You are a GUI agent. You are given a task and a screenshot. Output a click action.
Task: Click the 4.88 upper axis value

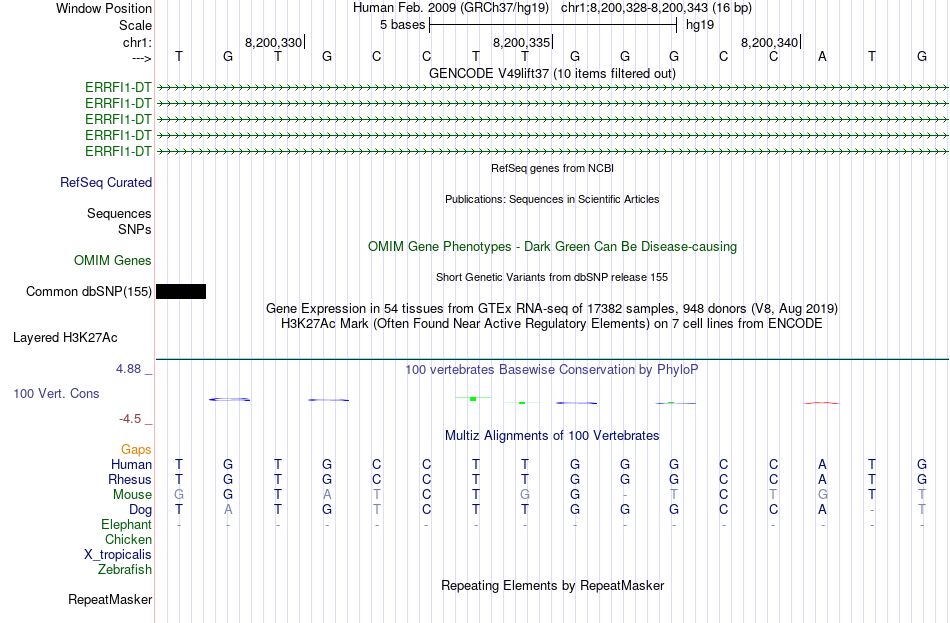click(x=128, y=368)
